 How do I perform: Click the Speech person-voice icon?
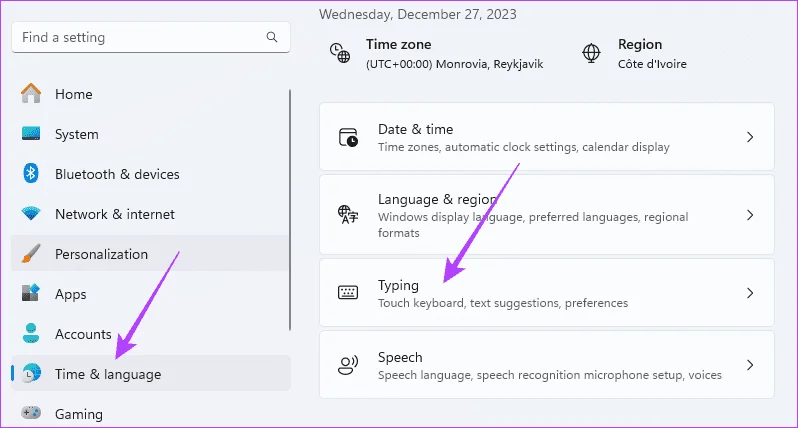pos(348,365)
